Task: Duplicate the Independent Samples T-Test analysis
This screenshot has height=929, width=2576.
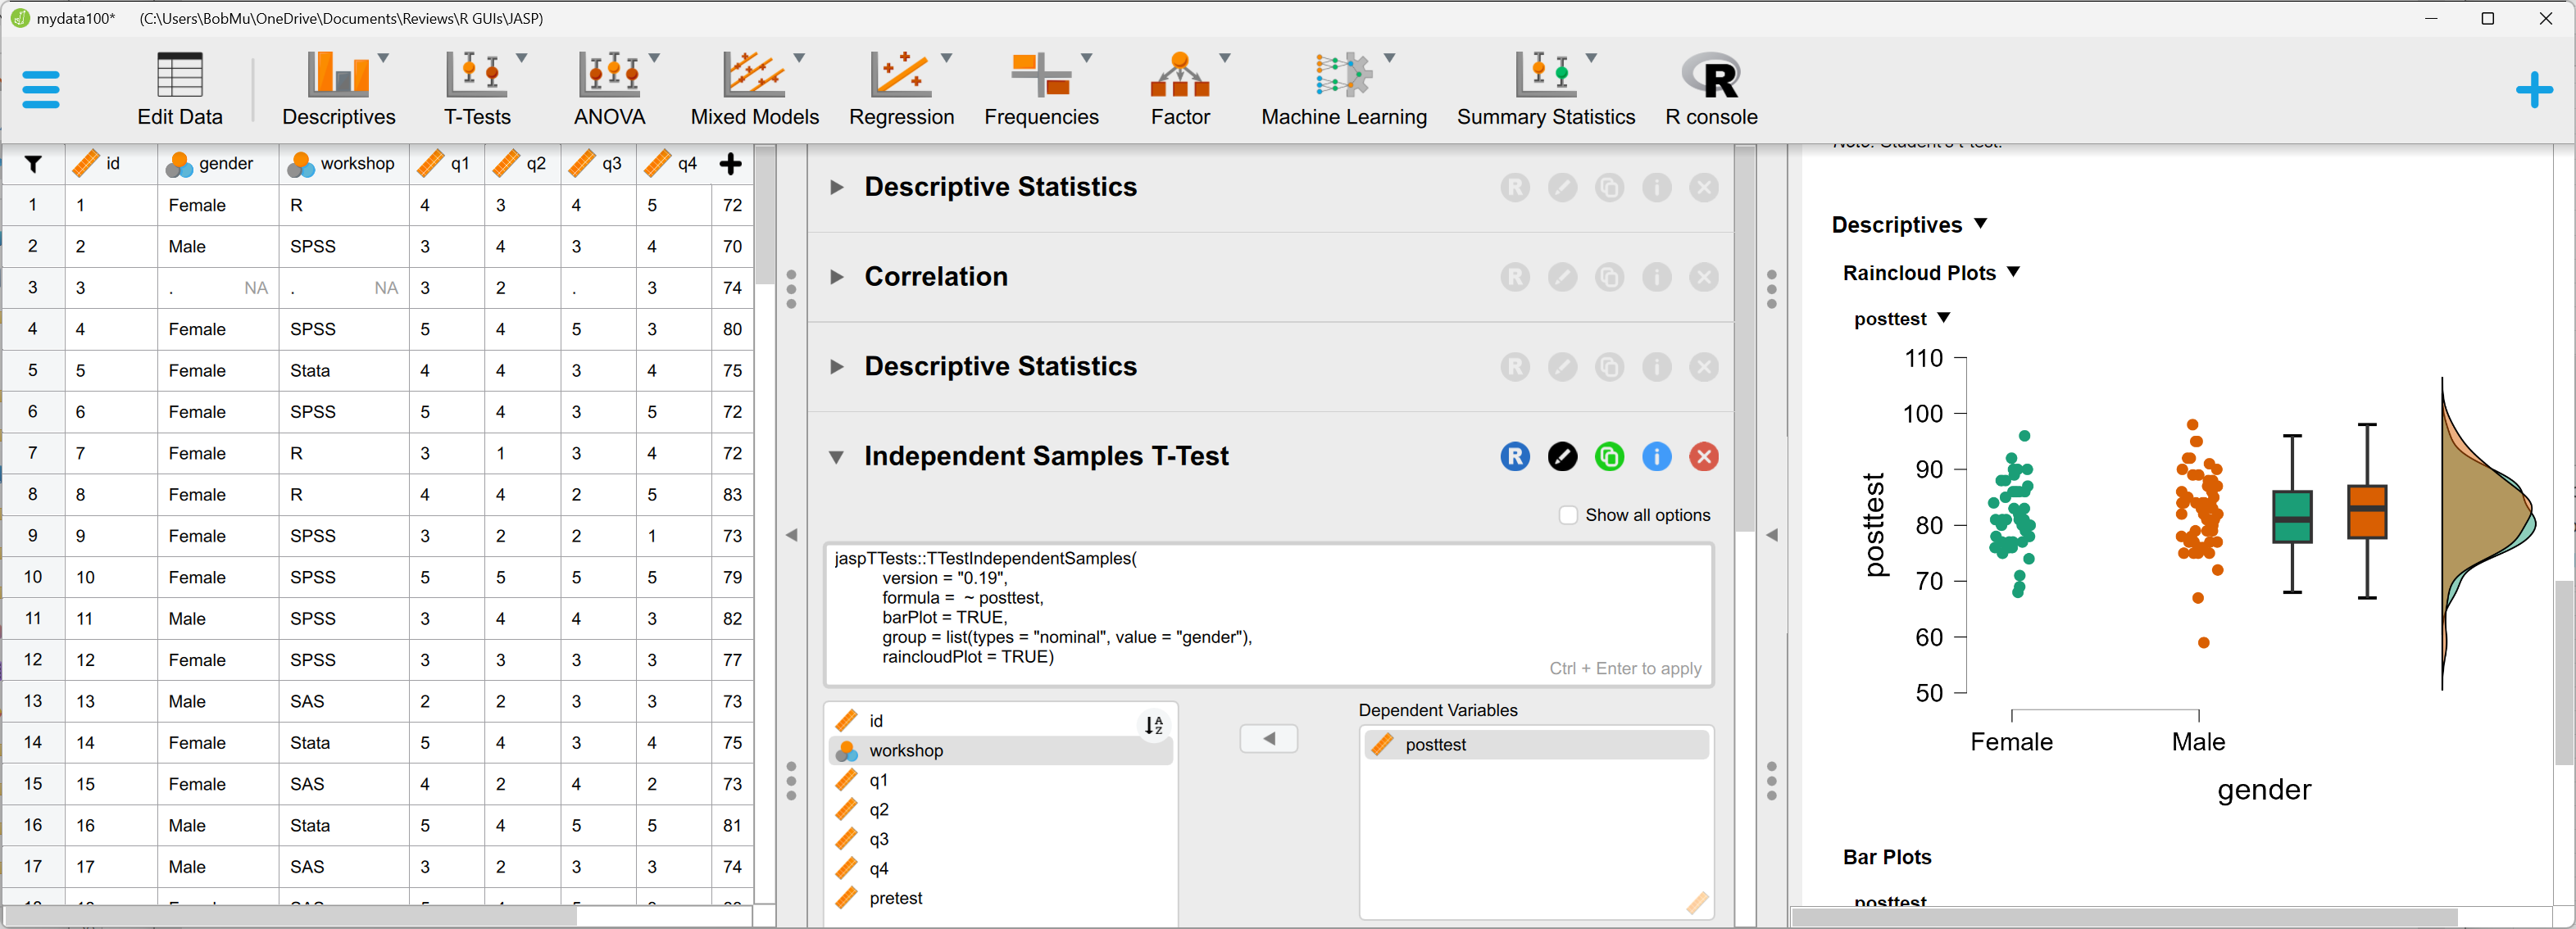Action: pos(1609,456)
